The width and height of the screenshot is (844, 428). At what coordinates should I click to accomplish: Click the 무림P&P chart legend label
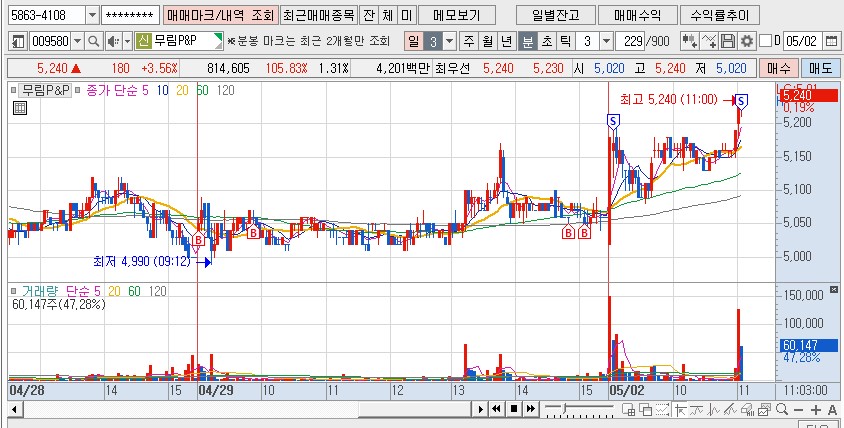pyautogui.click(x=45, y=90)
